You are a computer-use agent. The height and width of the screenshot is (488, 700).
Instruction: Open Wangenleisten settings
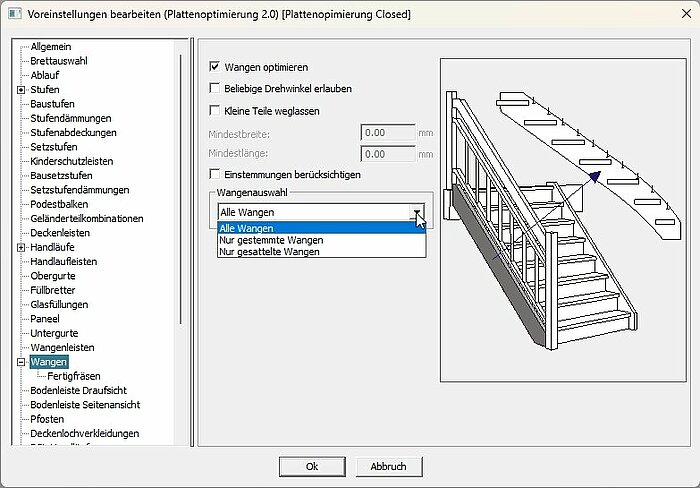pyautogui.click(x=62, y=347)
